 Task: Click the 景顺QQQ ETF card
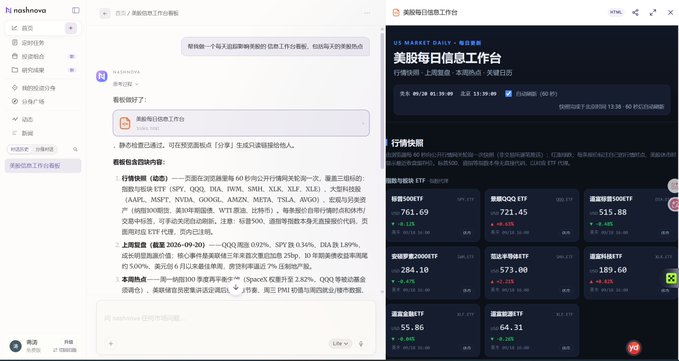click(x=532, y=215)
